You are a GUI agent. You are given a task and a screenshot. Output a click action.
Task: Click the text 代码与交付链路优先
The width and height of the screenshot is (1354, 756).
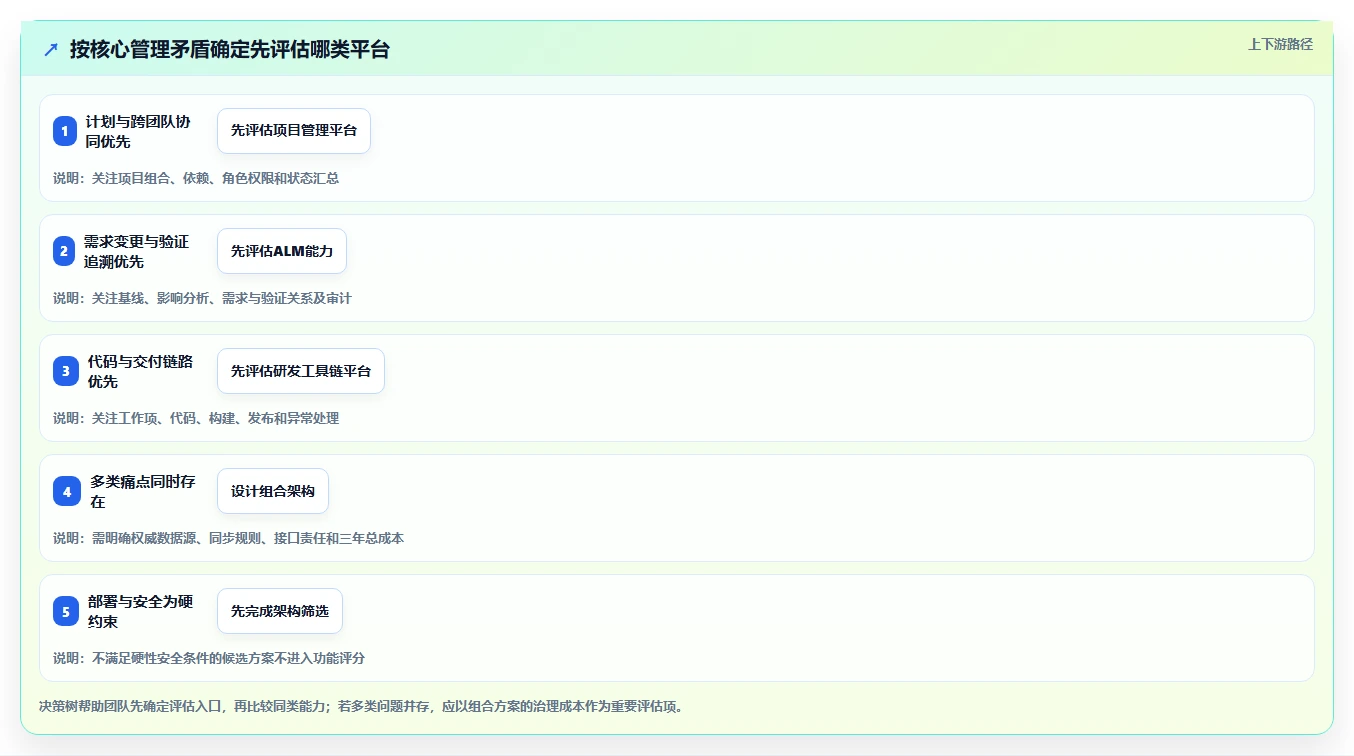point(140,371)
